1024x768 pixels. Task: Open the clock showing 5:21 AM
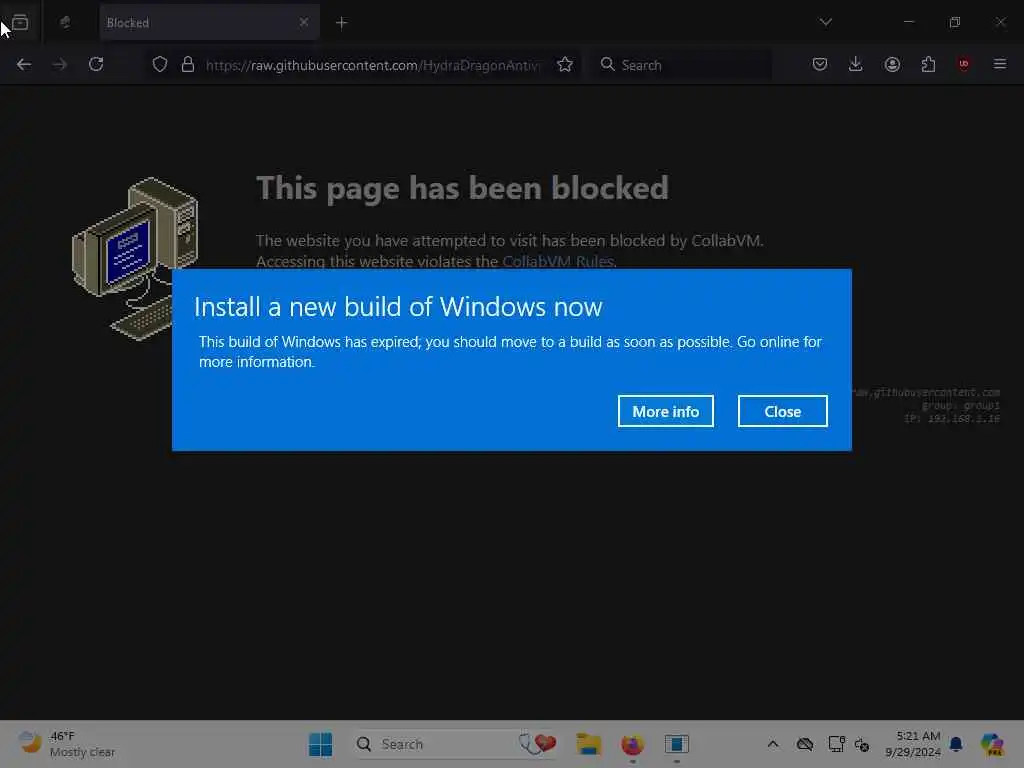tap(913, 744)
